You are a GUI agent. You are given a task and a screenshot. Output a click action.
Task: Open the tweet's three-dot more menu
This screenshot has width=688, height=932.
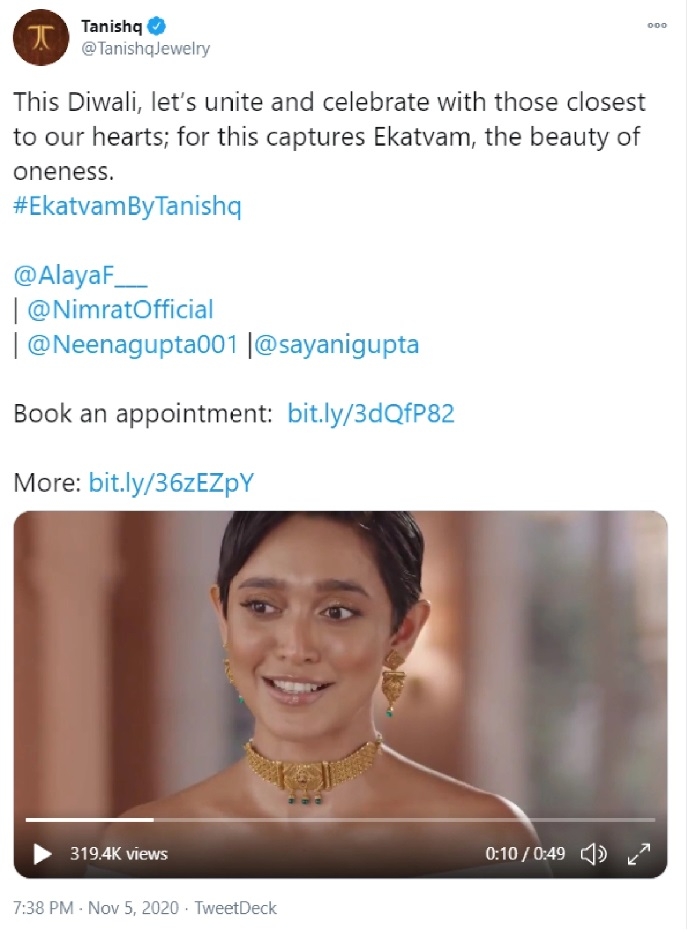click(x=656, y=26)
